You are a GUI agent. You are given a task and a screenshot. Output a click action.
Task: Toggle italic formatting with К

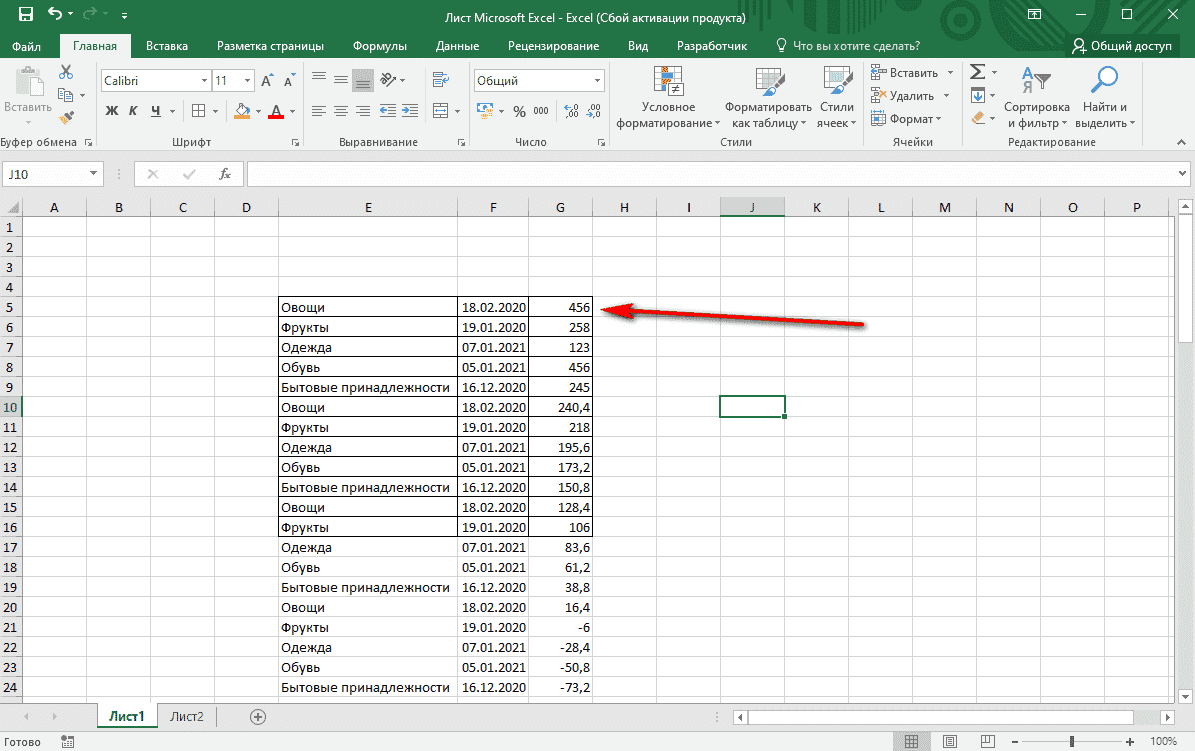point(135,110)
